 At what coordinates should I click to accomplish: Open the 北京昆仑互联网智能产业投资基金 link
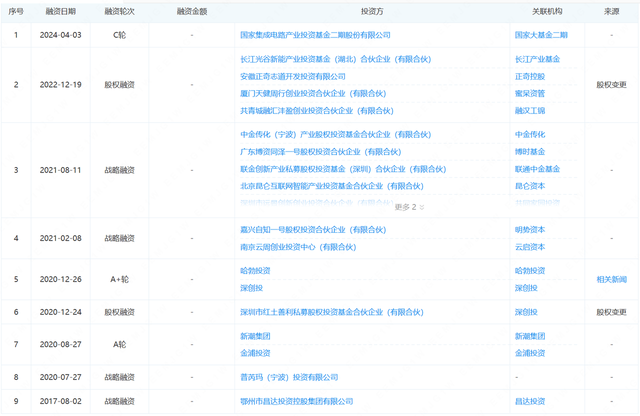tap(332, 186)
